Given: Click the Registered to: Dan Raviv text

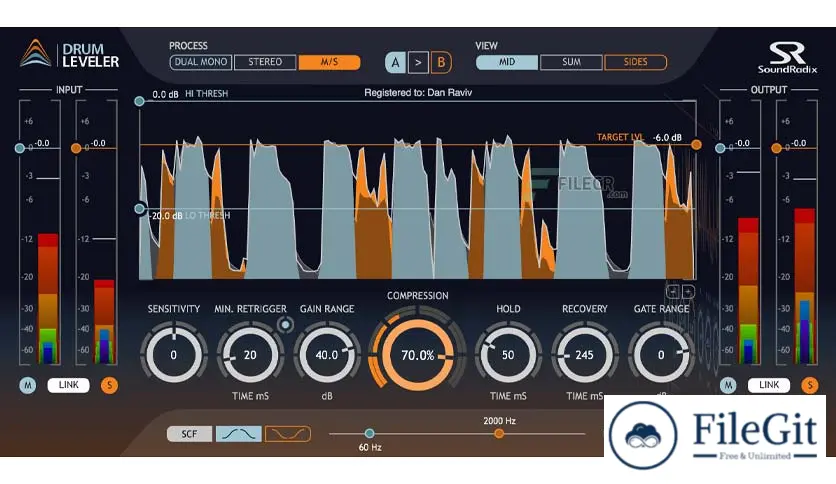Looking at the screenshot, I should coord(418,92).
